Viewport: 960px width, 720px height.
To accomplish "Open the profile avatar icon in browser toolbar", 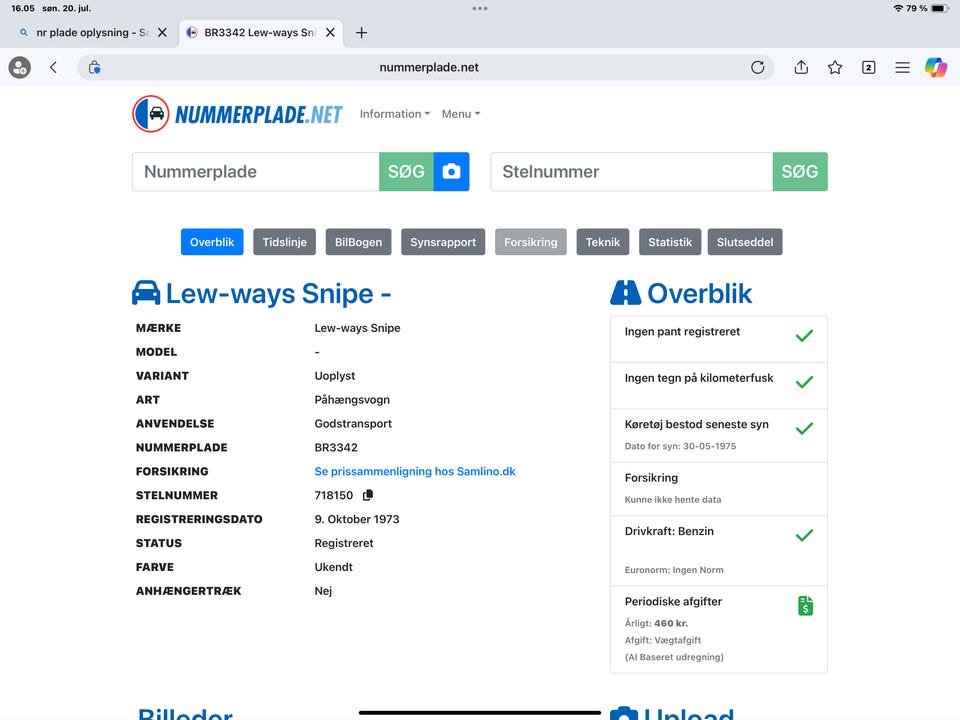I will click(x=20, y=67).
